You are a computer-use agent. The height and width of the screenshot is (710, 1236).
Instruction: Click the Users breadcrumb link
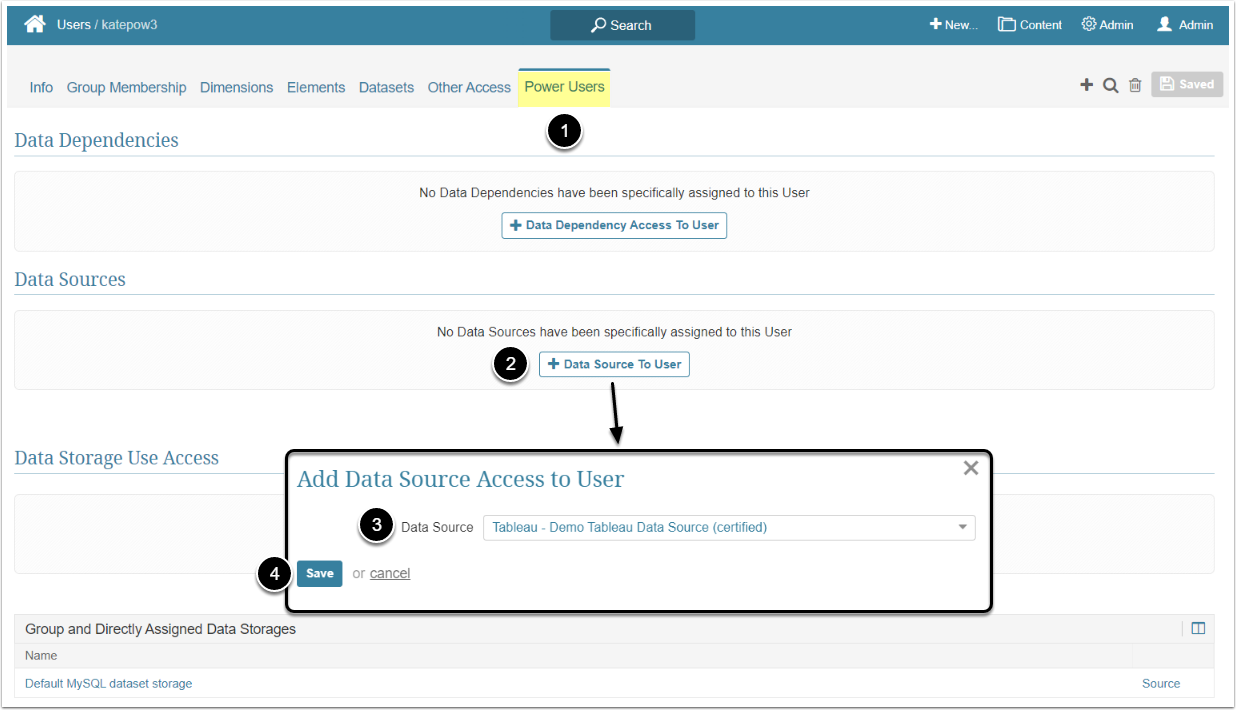coord(74,25)
